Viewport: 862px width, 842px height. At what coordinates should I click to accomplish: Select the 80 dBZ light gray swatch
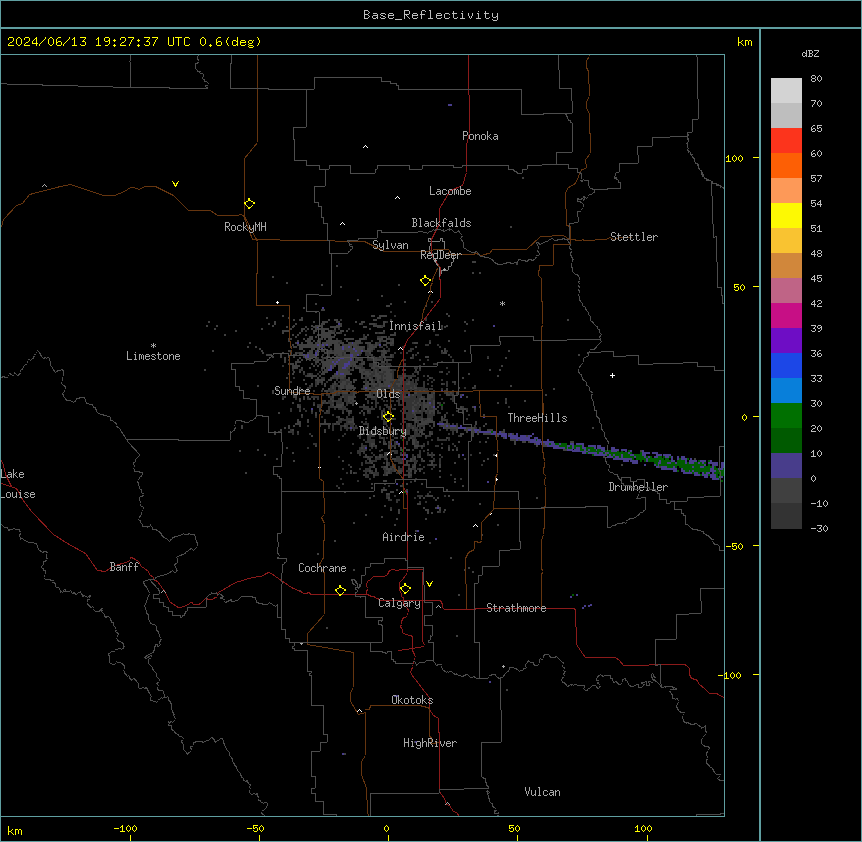tap(786, 91)
